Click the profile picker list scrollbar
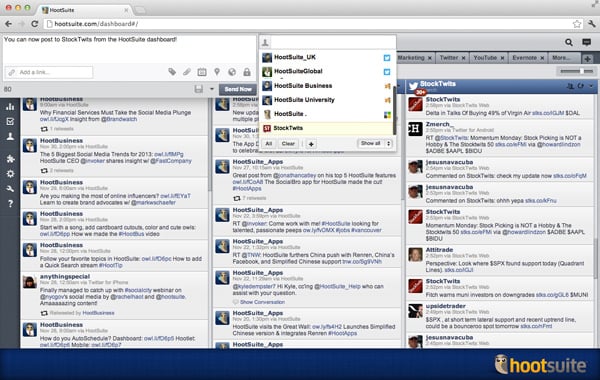The image size is (600, 380). [x=394, y=109]
